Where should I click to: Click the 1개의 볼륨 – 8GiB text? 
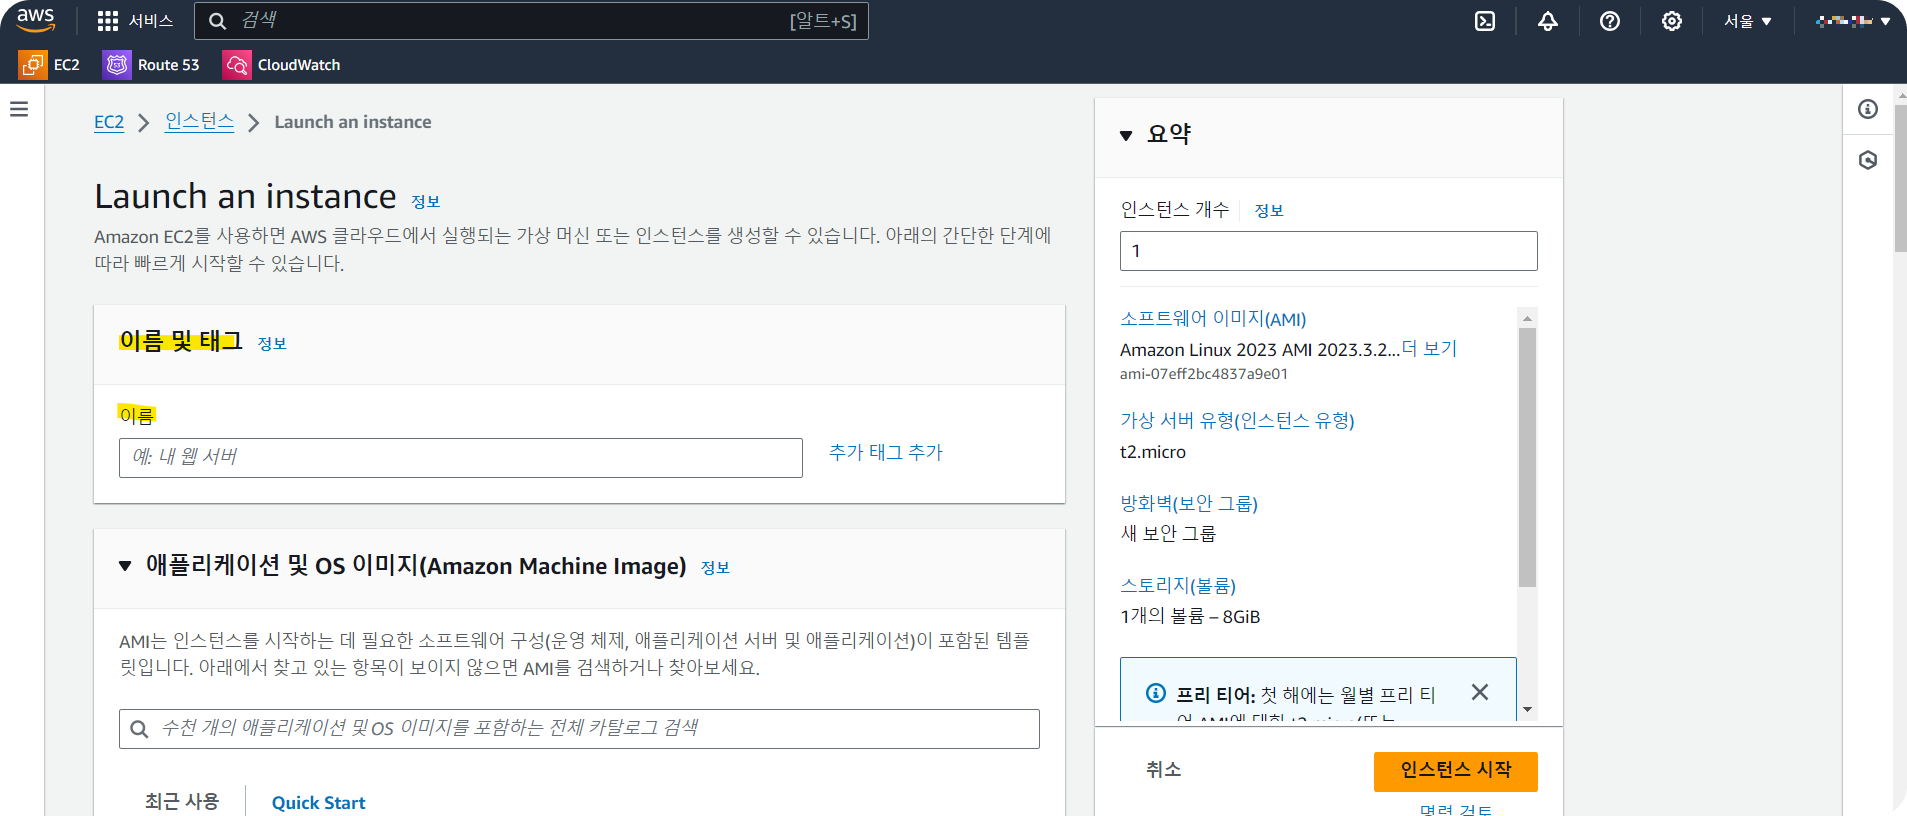click(1190, 616)
